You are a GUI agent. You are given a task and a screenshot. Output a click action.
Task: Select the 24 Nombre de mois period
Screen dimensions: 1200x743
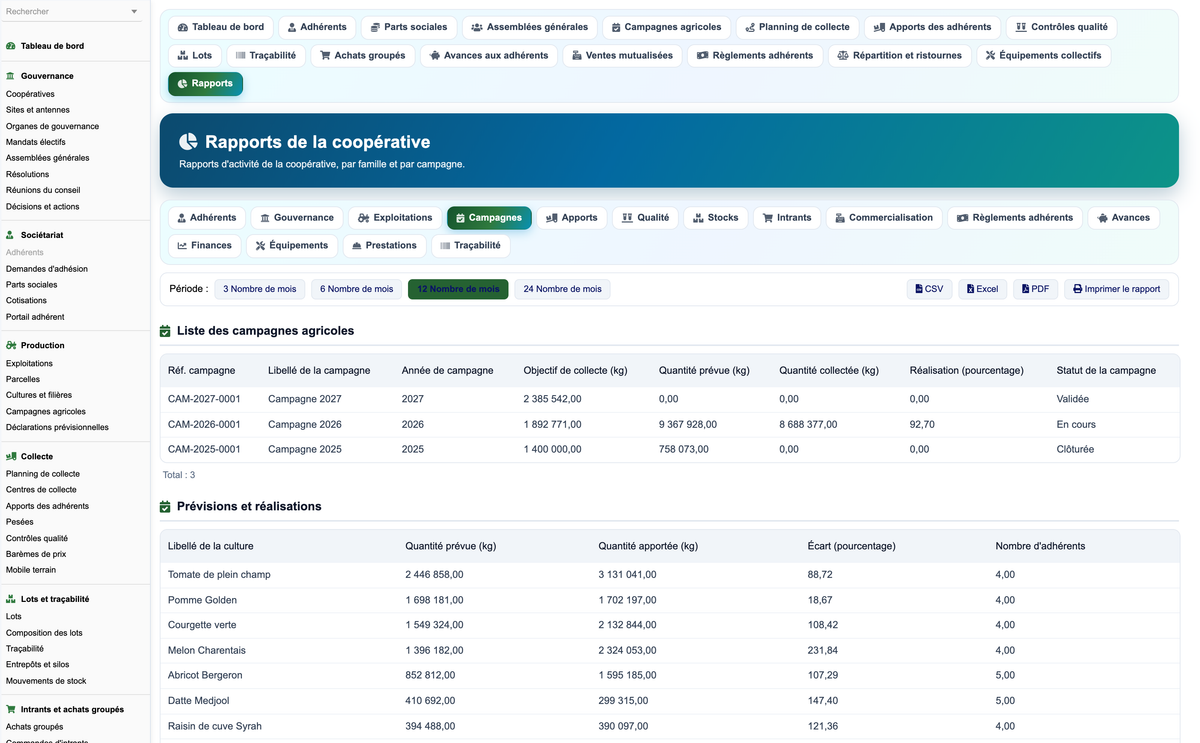(x=563, y=289)
